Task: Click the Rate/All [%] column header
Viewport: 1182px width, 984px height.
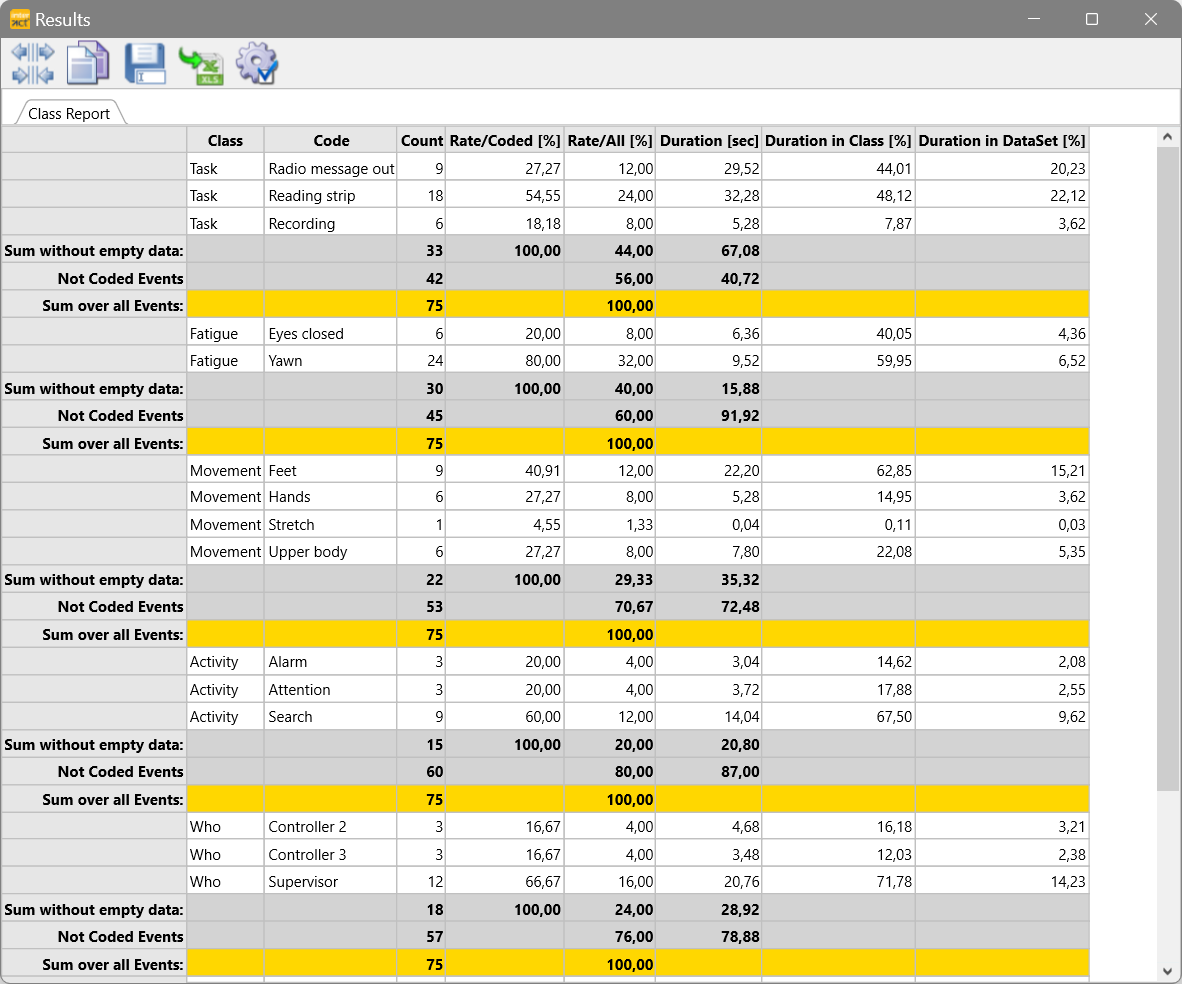Action: [x=610, y=140]
